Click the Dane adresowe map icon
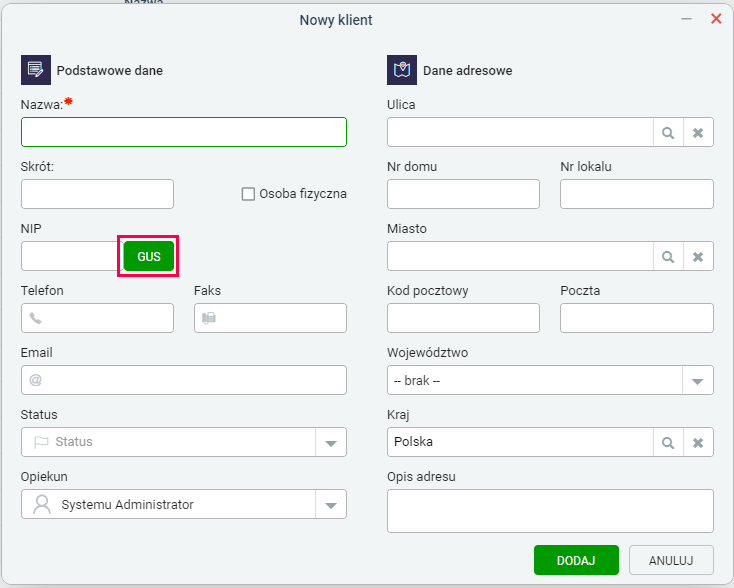The height and width of the screenshot is (588, 734). click(402, 70)
